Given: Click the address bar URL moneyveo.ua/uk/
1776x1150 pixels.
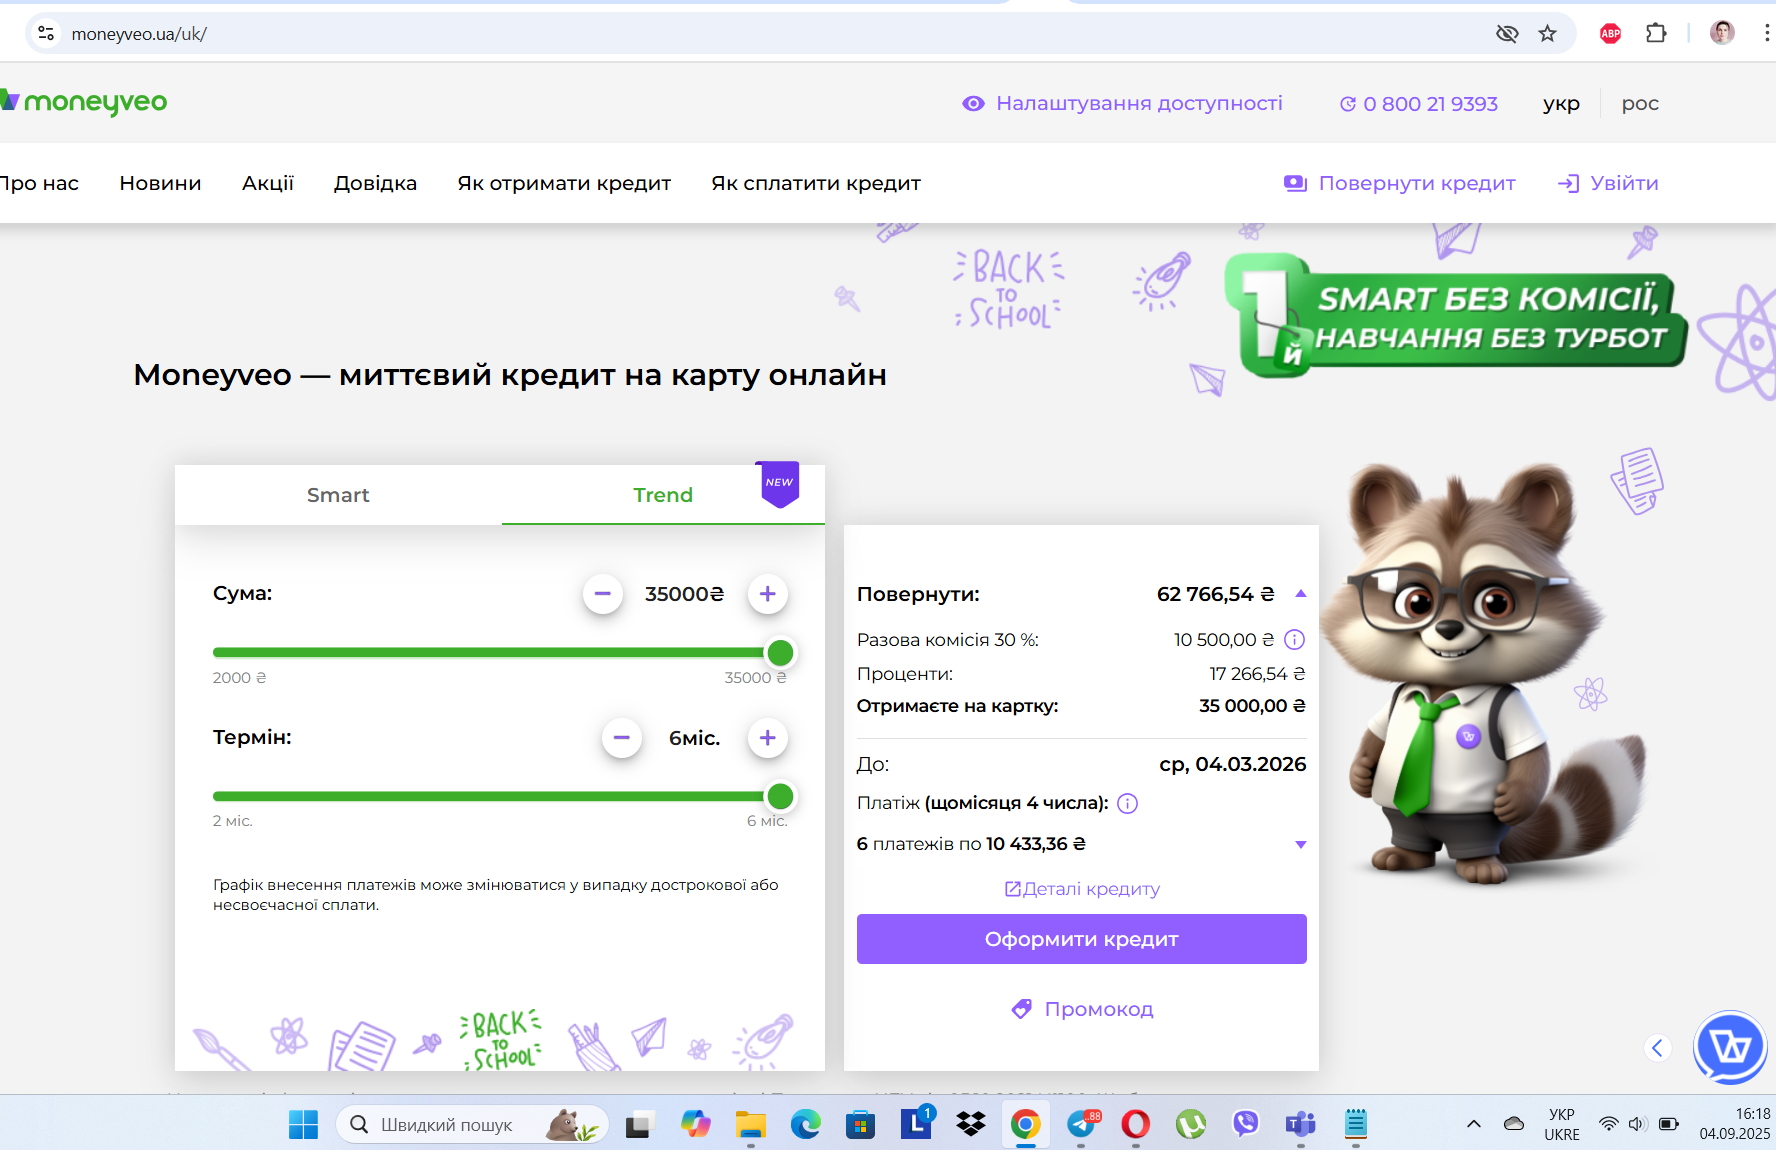Looking at the screenshot, I should [139, 34].
